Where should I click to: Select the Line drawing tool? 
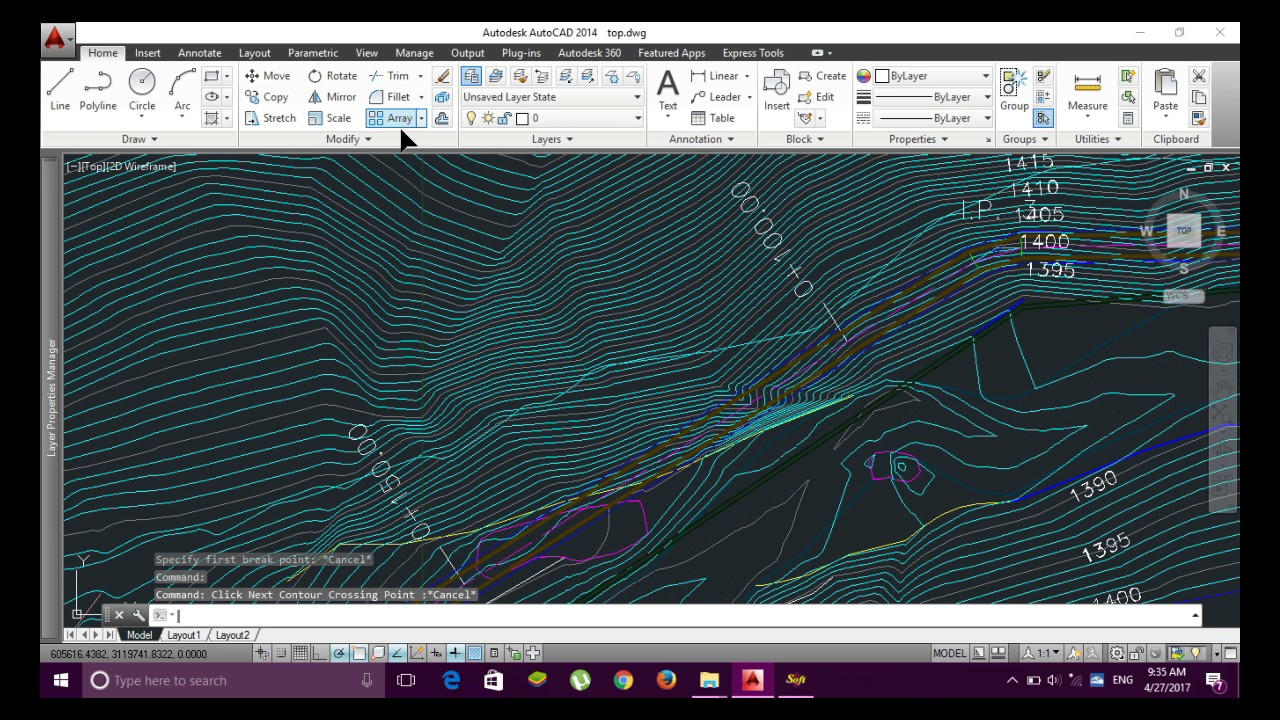click(x=60, y=90)
